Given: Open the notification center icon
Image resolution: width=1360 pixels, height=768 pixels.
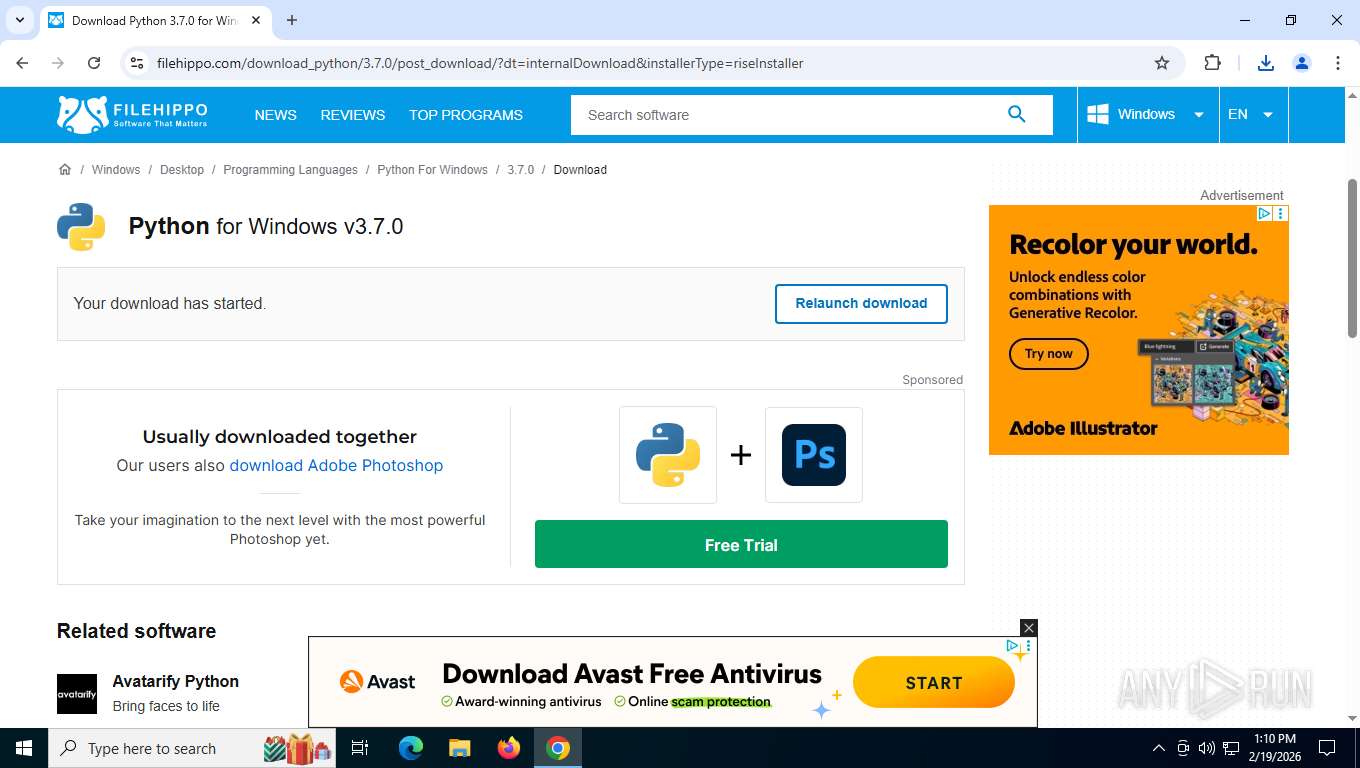Looking at the screenshot, I should [1327, 748].
